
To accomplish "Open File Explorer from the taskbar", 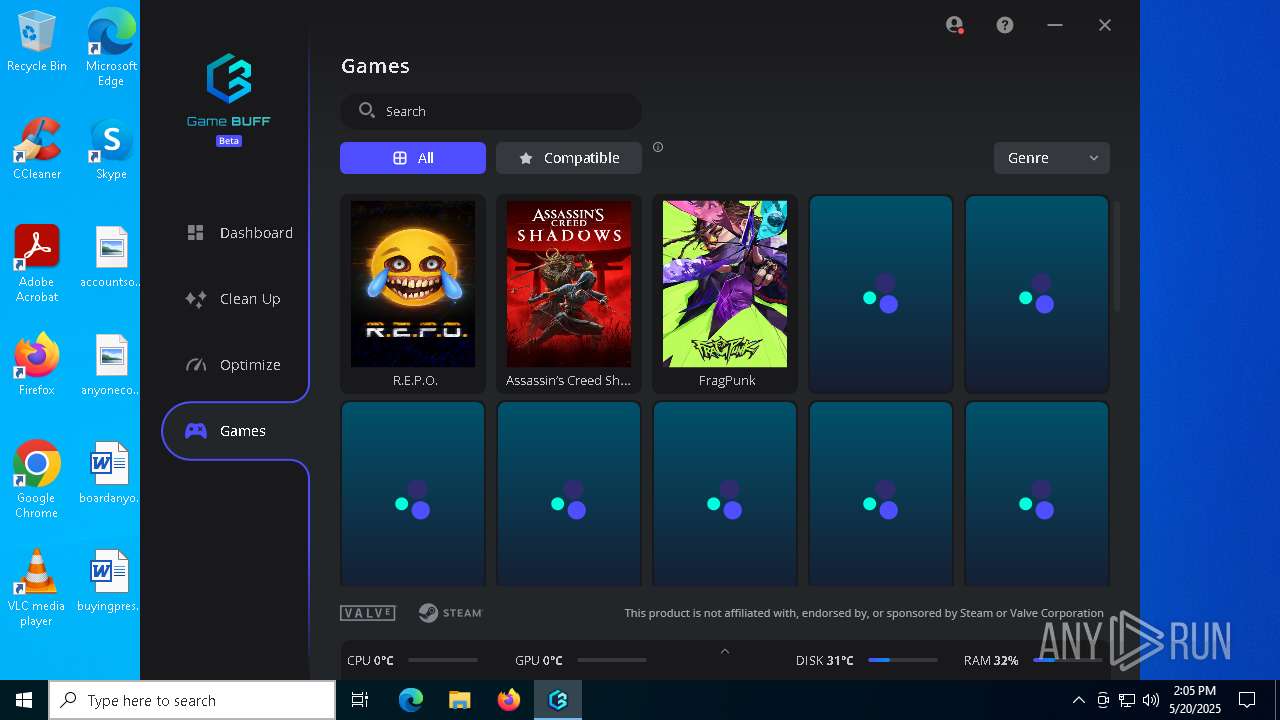I will tap(459, 700).
